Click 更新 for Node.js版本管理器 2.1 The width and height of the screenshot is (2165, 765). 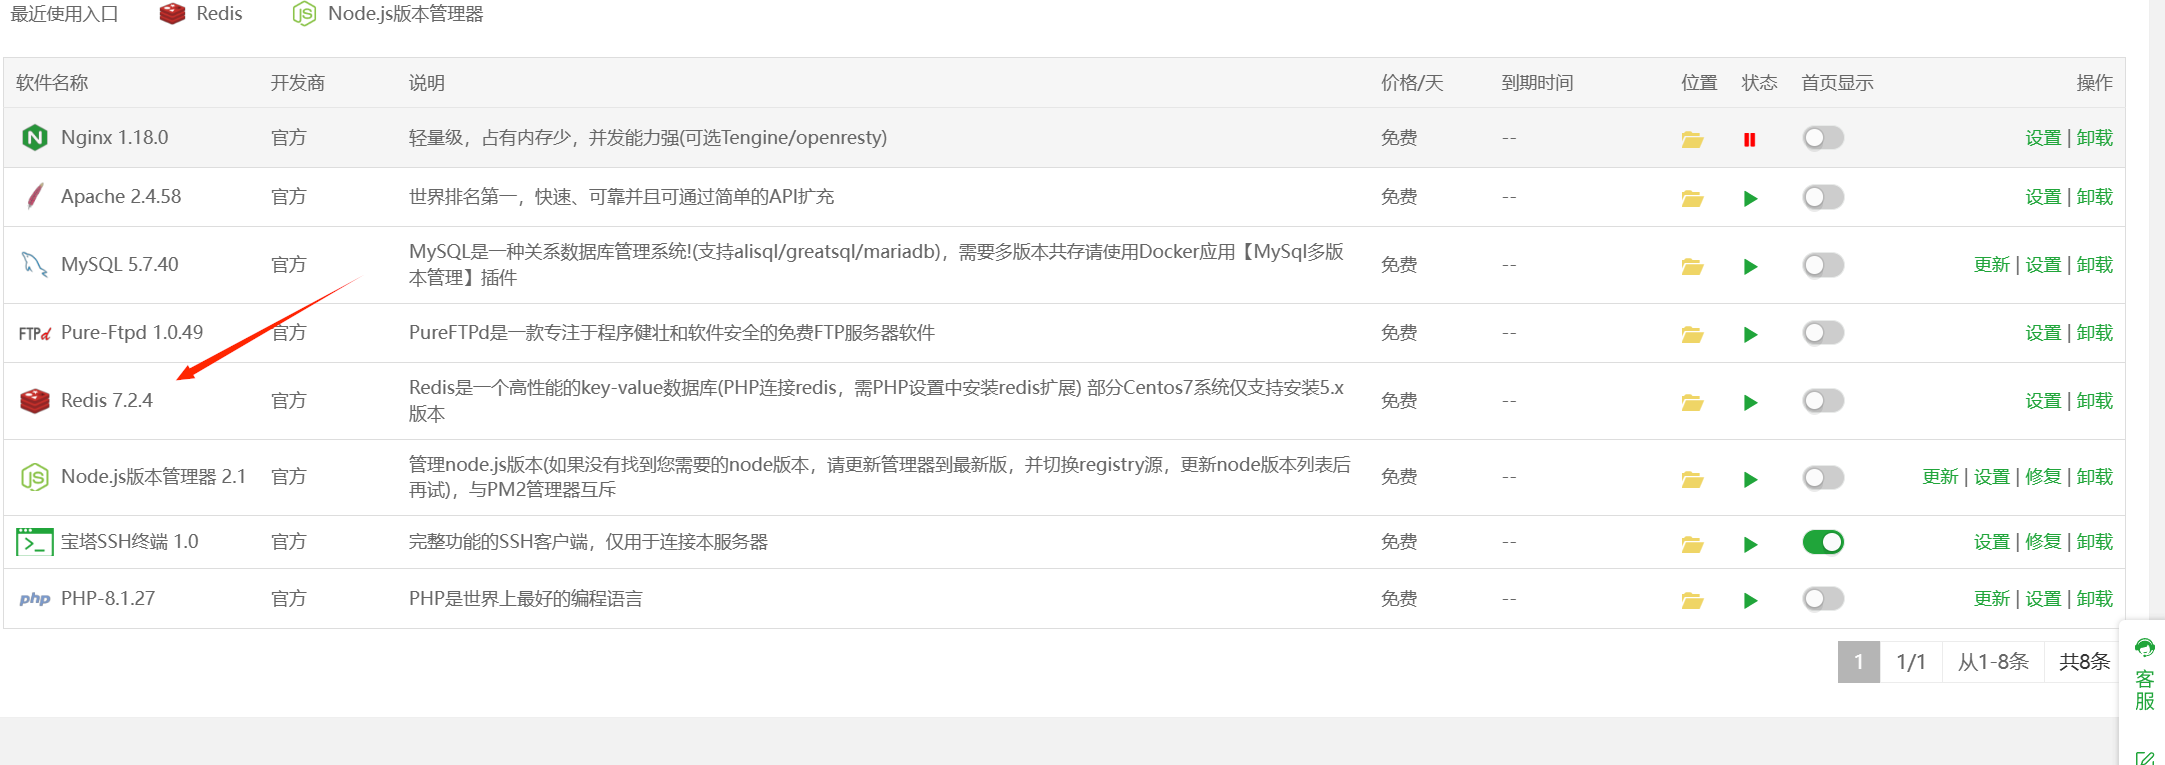1940,477
